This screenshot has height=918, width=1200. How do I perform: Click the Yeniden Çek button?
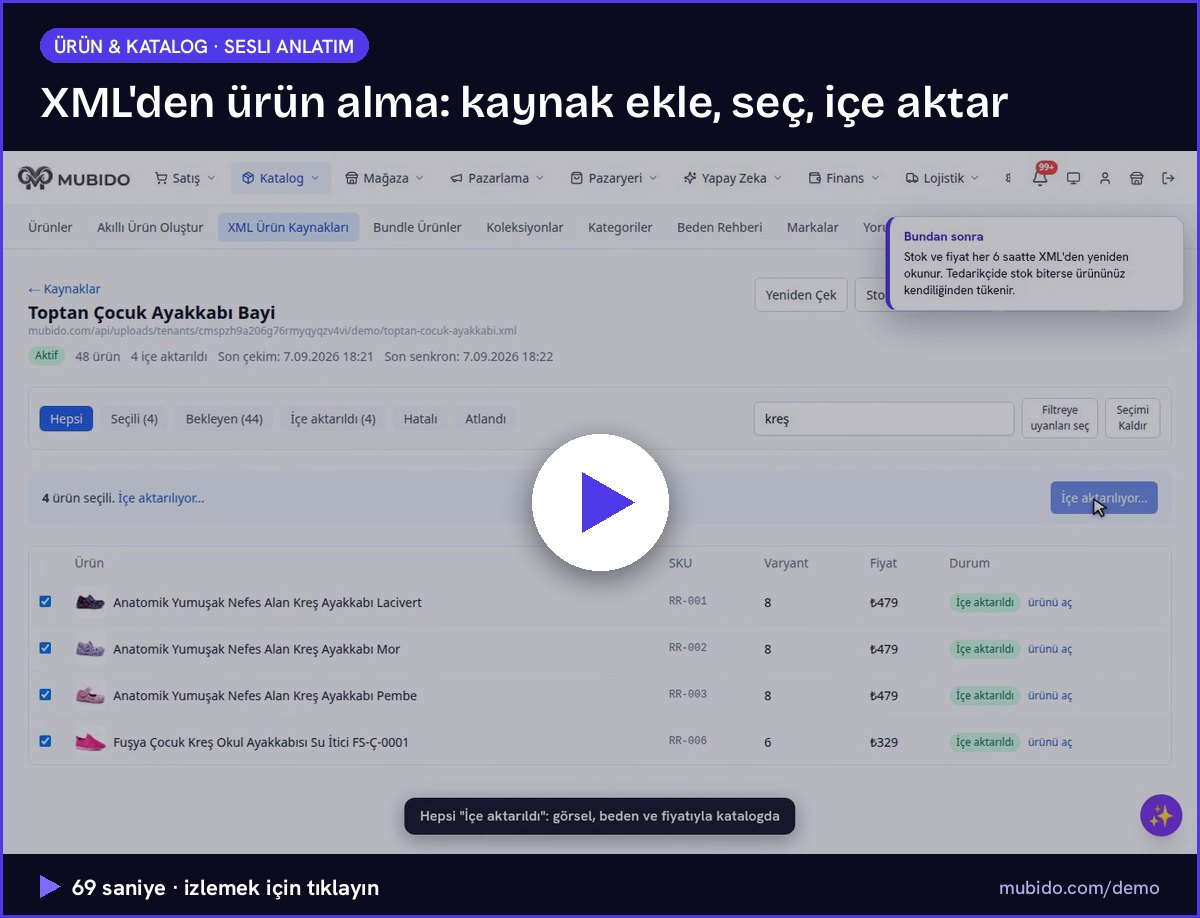point(801,295)
